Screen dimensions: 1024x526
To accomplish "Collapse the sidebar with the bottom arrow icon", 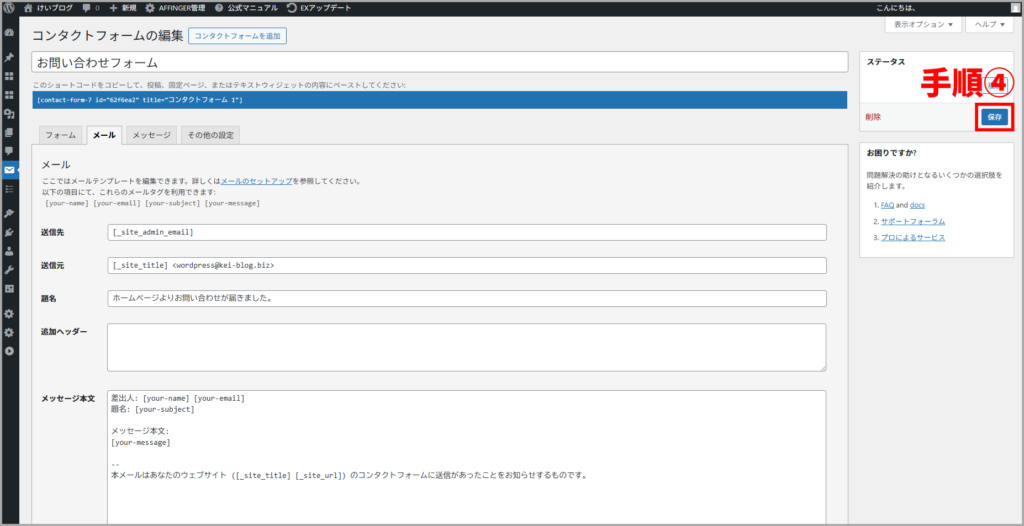I will (10, 351).
